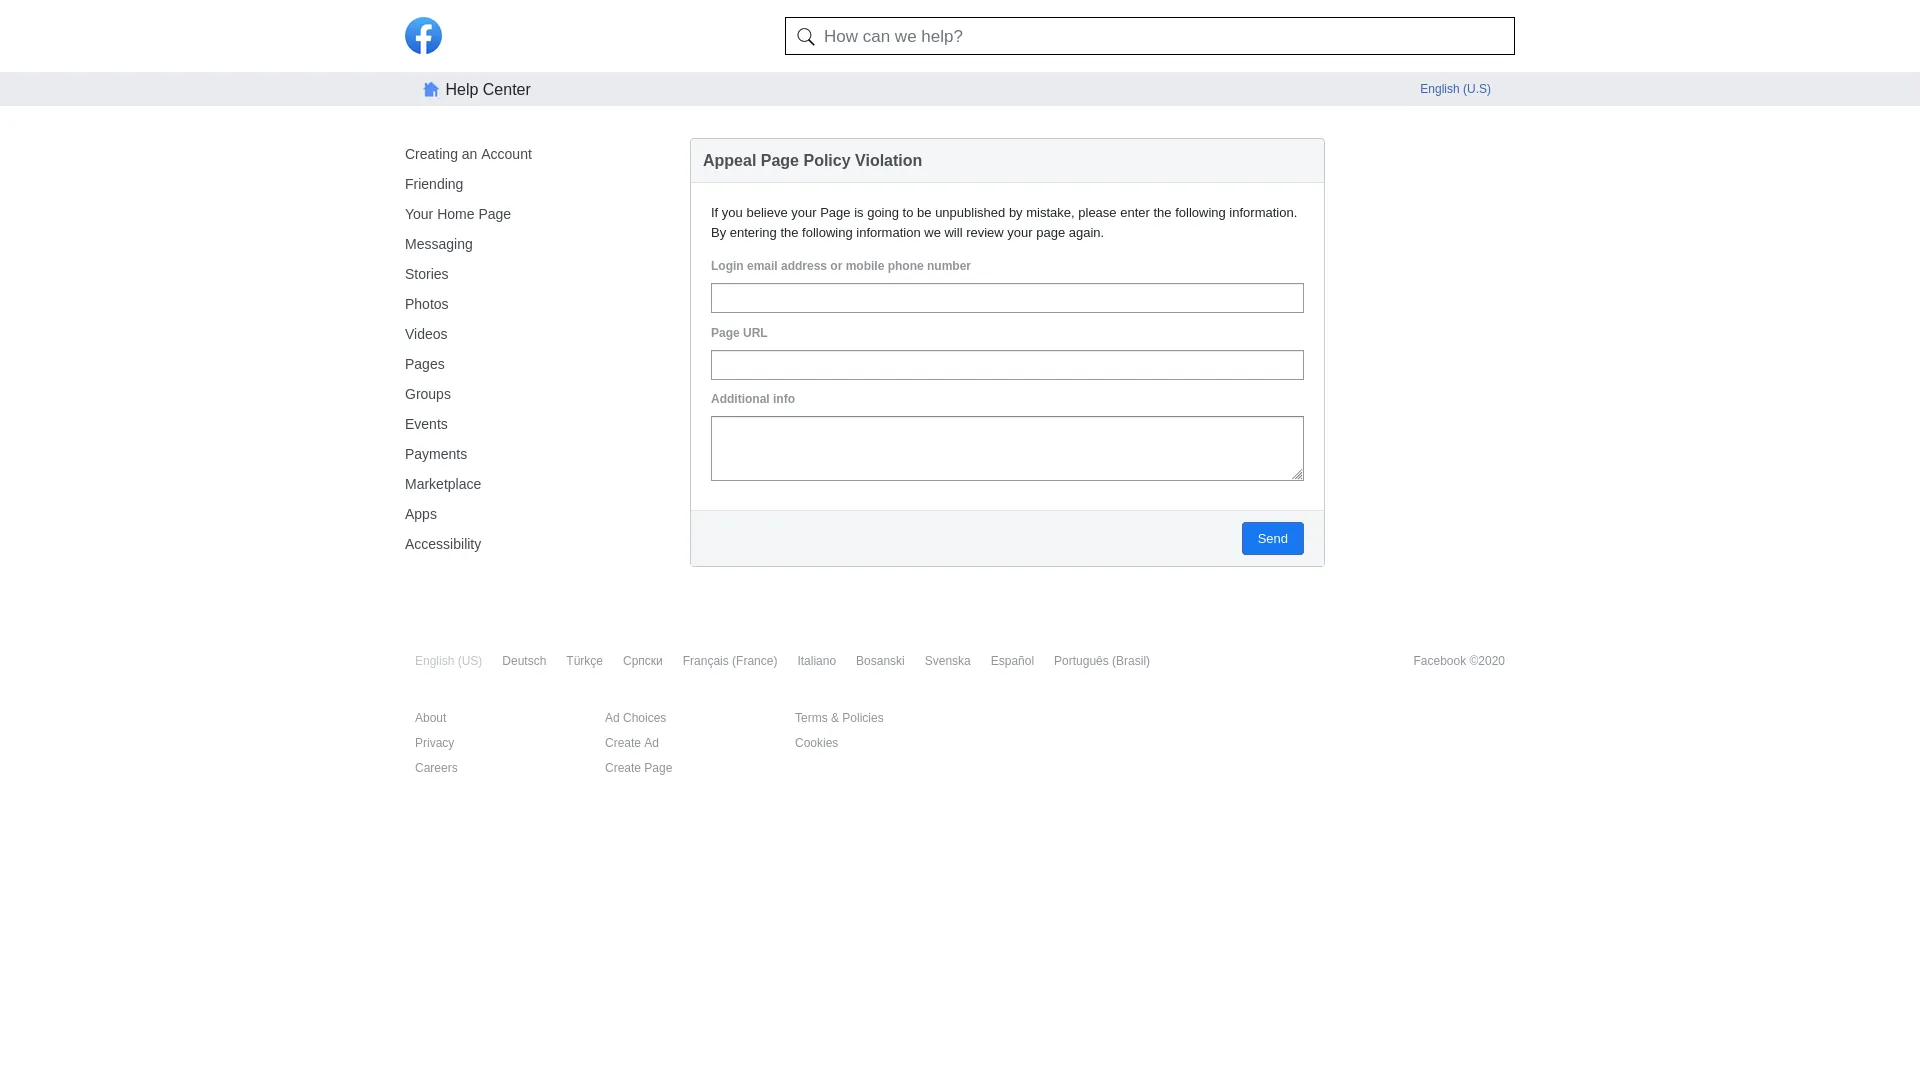Switch language to Српски
This screenshot has height=1080, width=1920.
pos(643,661)
